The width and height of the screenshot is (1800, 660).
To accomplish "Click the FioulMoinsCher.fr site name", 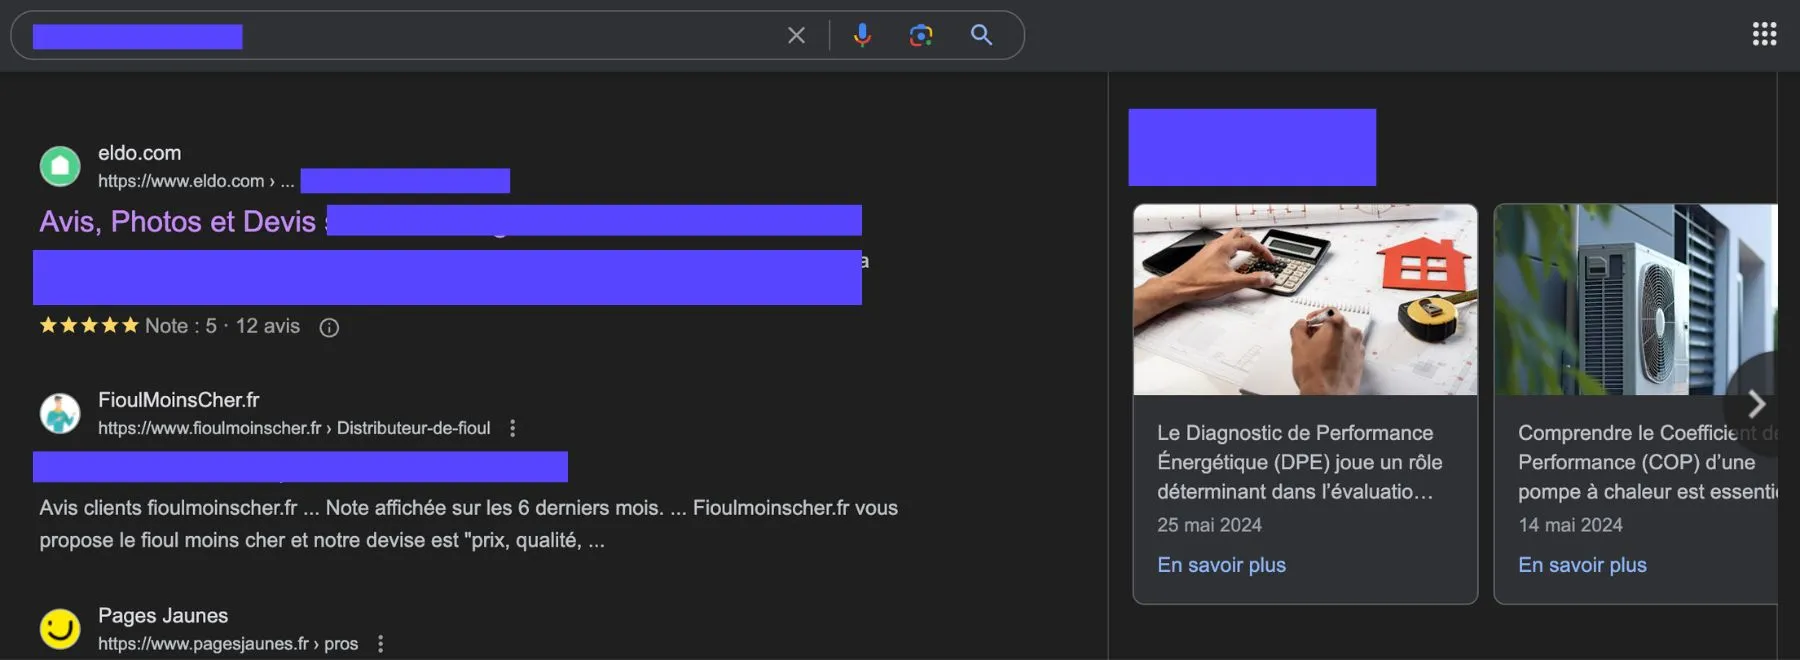I will click(x=179, y=400).
